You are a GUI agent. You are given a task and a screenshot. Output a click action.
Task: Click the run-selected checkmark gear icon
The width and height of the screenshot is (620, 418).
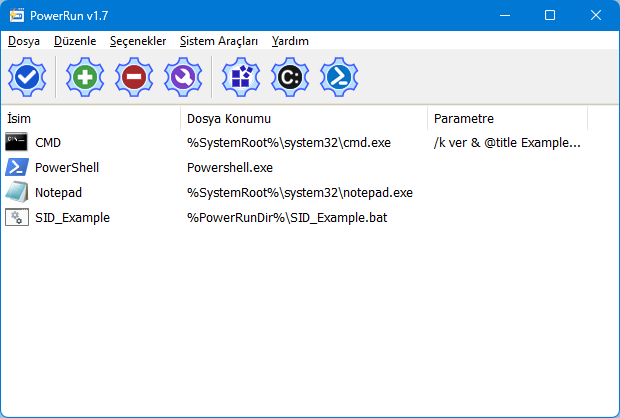(x=27, y=77)
